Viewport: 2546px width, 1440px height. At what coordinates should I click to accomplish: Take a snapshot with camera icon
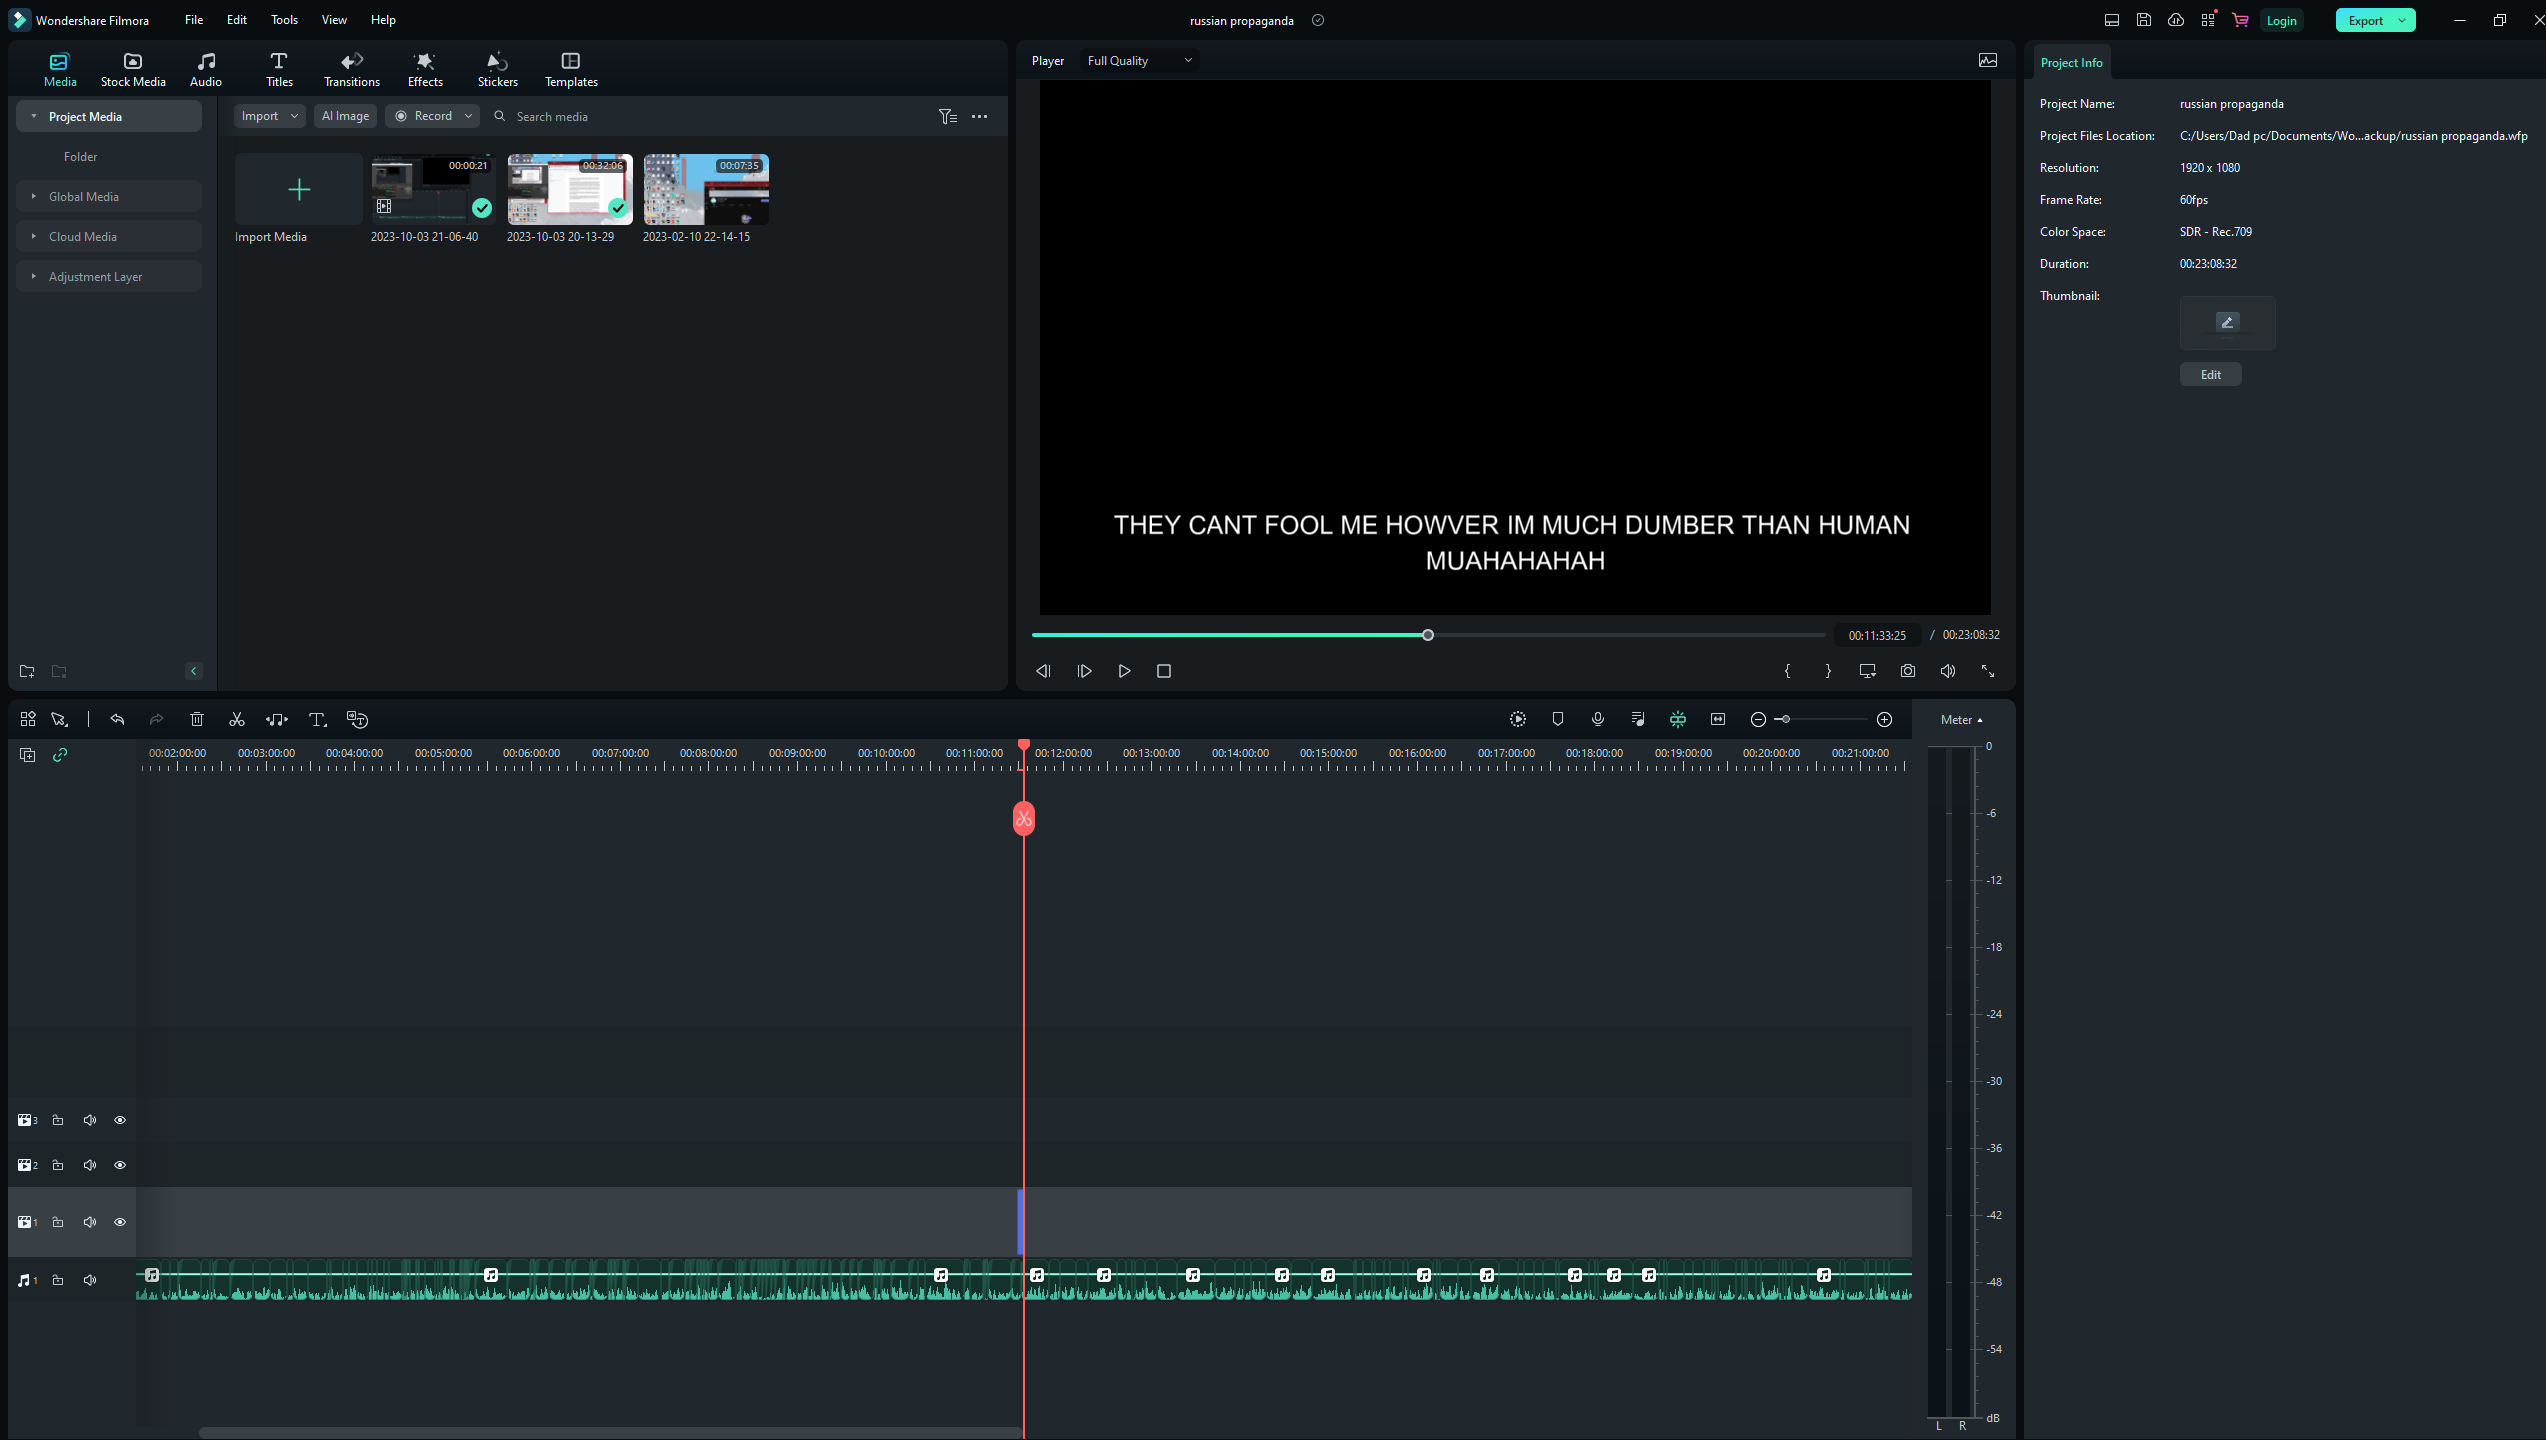pos(1908,671)
